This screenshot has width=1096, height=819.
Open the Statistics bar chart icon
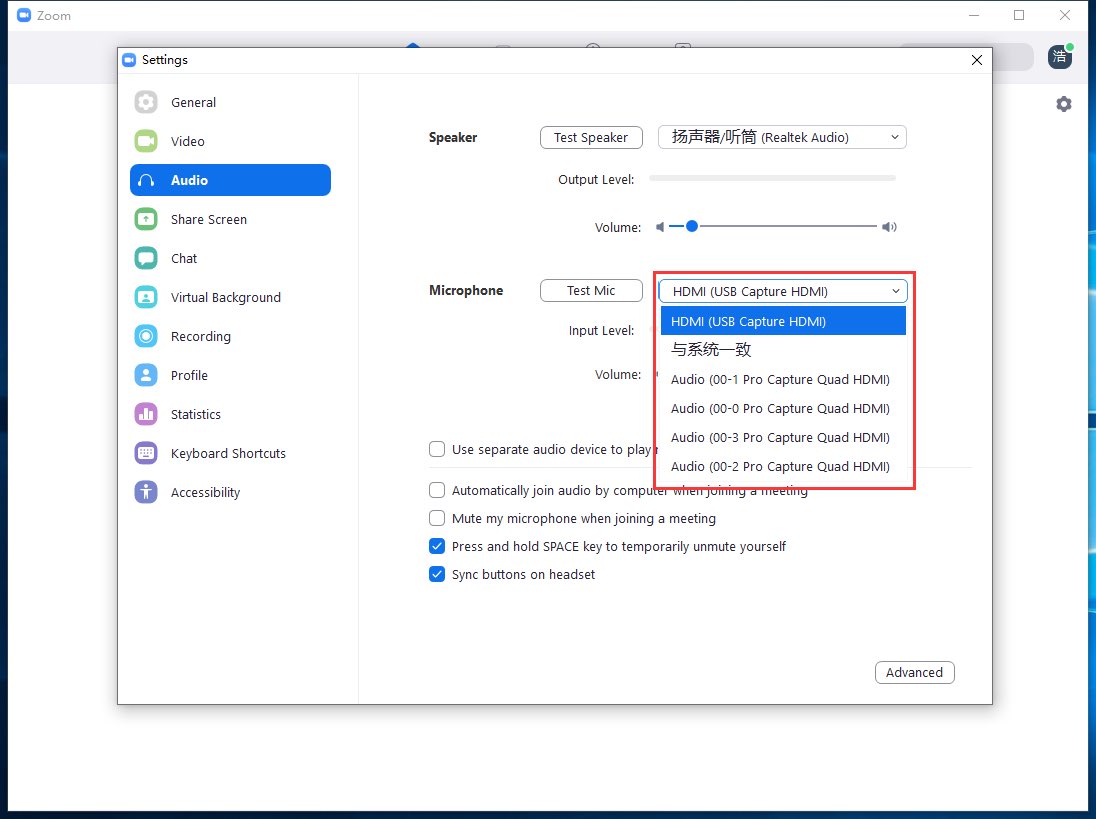[x=146, y=414]
